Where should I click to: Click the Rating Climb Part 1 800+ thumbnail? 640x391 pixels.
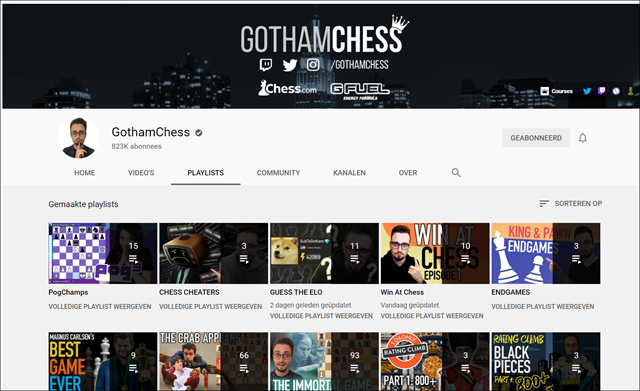click(435, 361)
